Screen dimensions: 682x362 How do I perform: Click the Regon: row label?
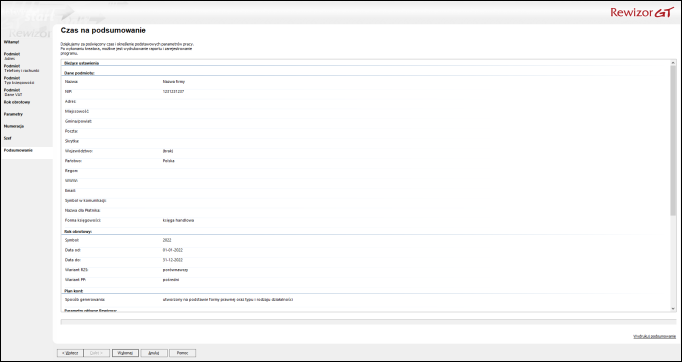[71, 171]
